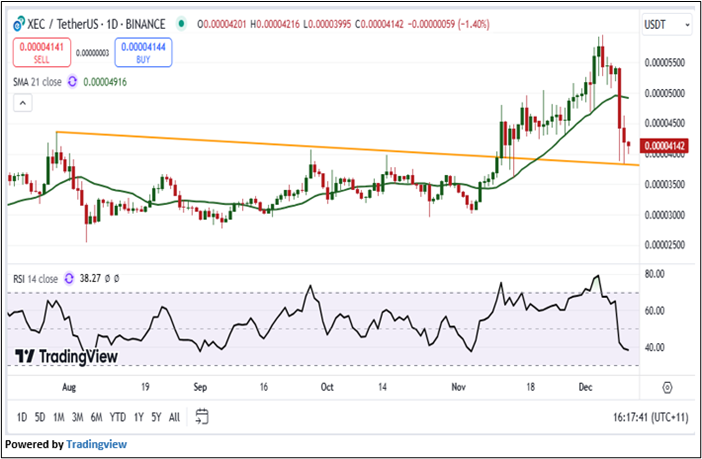Viewport: 702px width, 459px height.
Task: Click the Sep date axis label
Action: coord(200,387)
